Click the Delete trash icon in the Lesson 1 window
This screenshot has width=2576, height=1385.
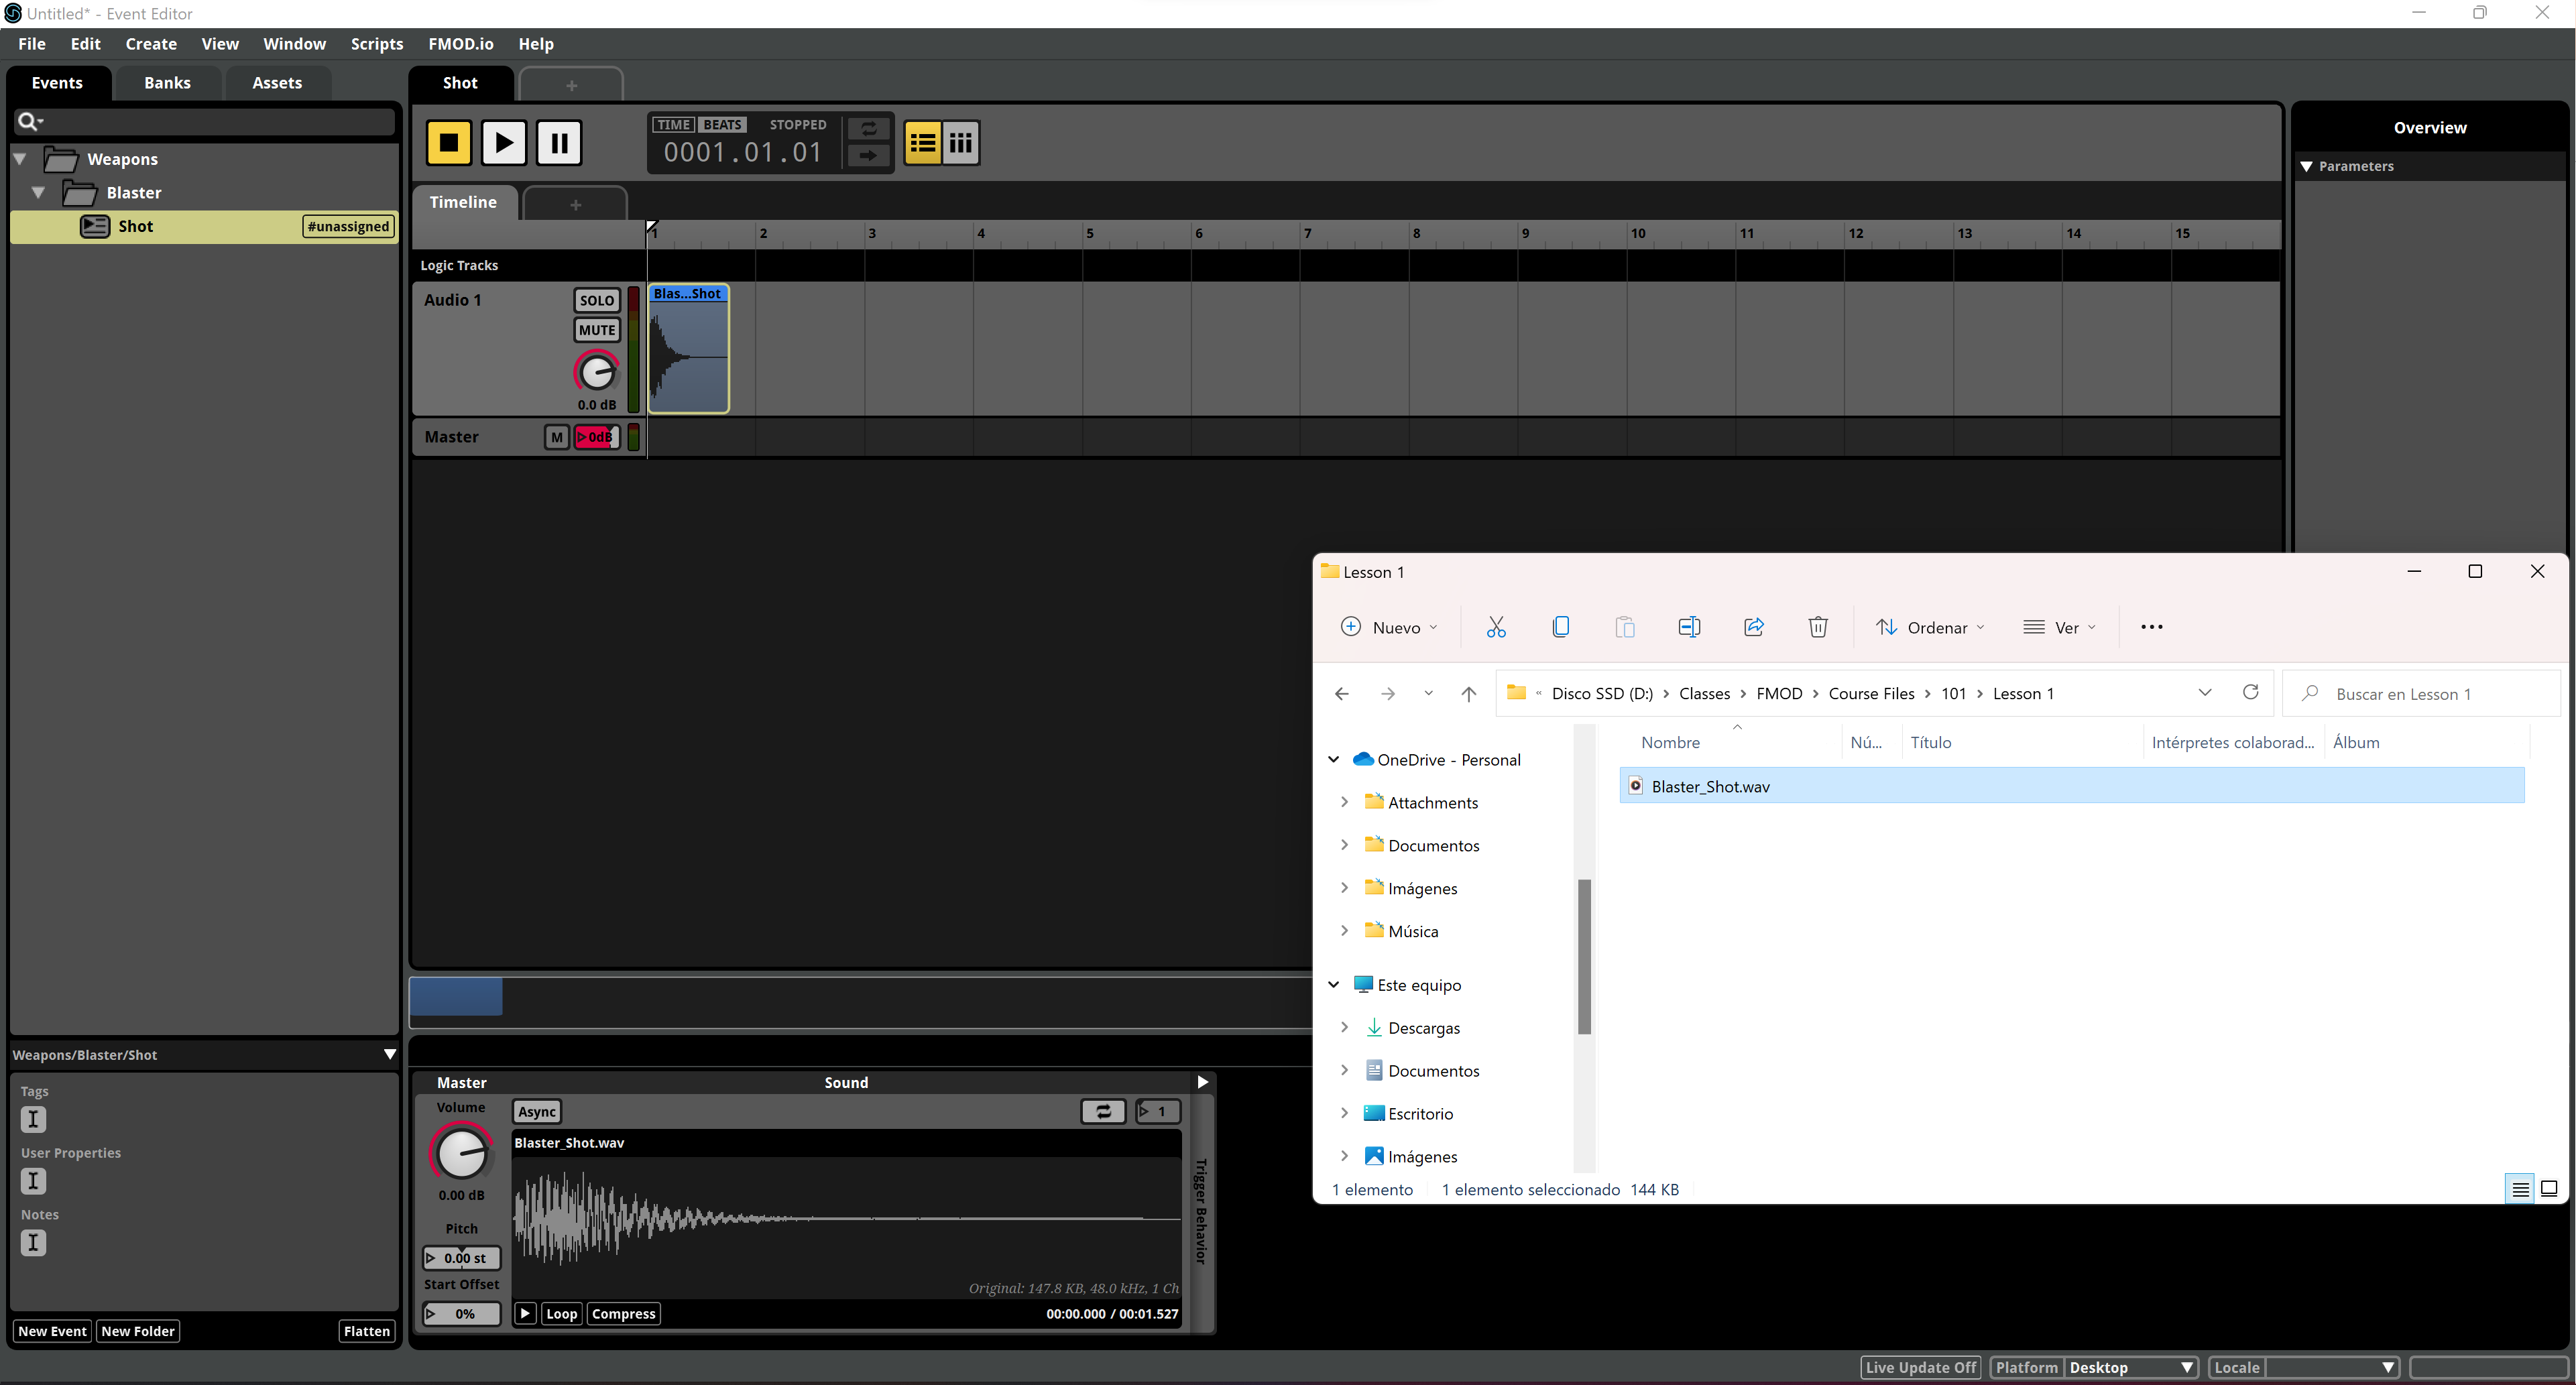pos(1818,627)
